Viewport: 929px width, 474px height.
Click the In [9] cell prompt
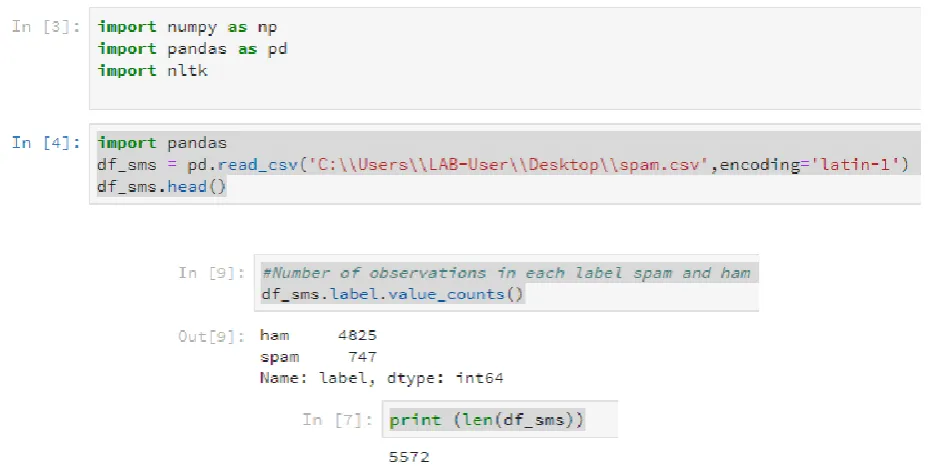212,273
